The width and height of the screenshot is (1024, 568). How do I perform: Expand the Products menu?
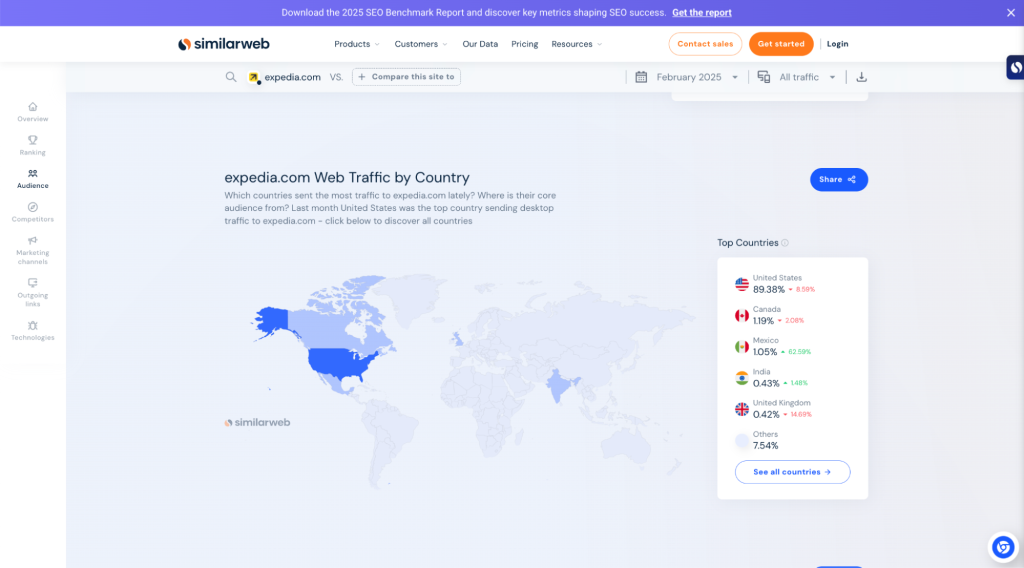(357, 44)
